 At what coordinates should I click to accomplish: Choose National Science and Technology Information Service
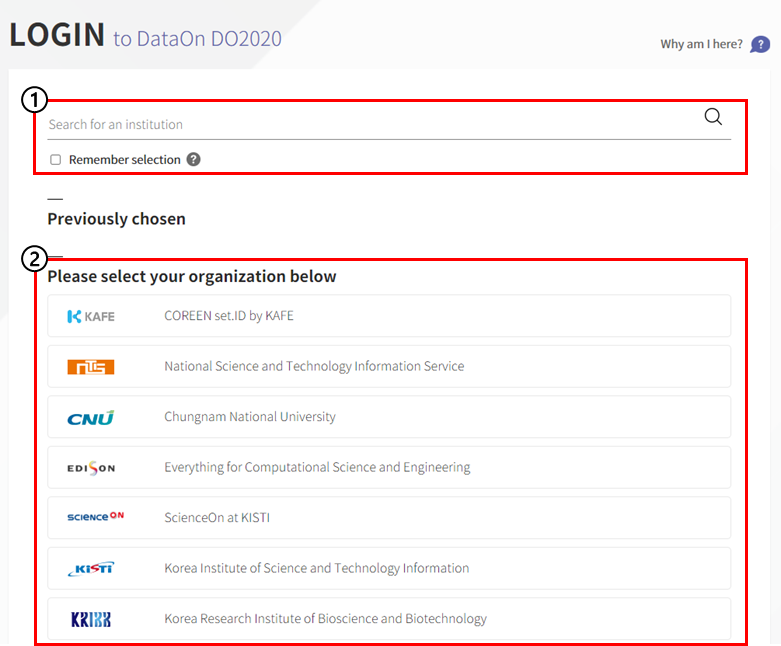click(x=389, y=367)
